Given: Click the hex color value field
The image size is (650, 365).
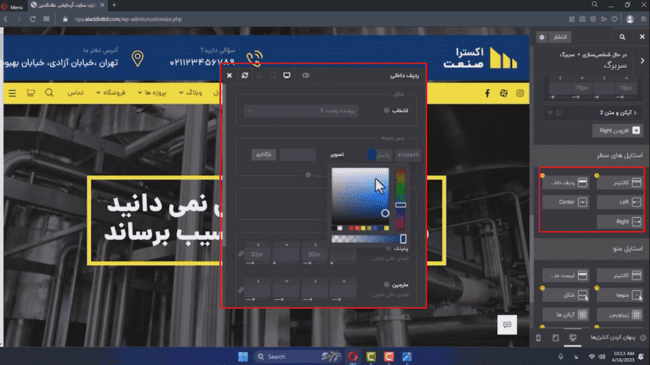Looking at the screenshot, I should tap(408, 155).
